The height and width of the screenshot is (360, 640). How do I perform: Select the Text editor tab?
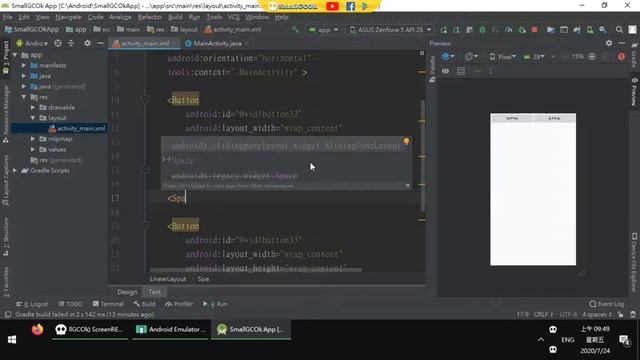click(154, 292)
